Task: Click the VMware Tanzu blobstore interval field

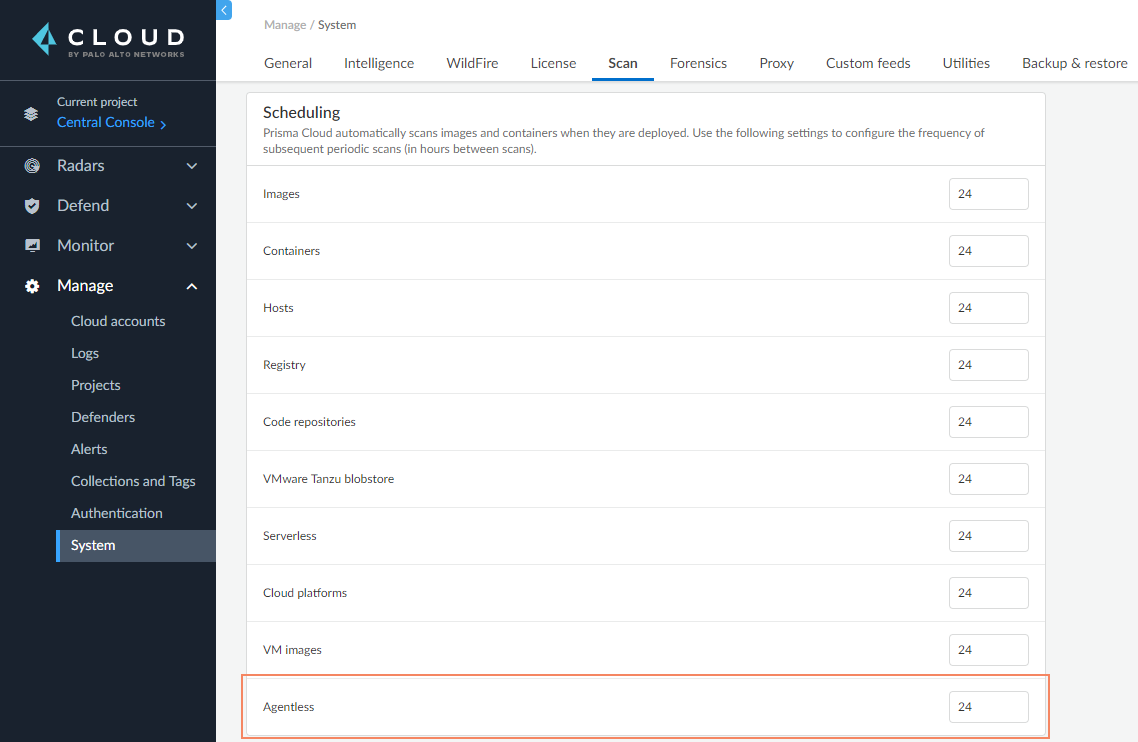Action: pos(988,478)
